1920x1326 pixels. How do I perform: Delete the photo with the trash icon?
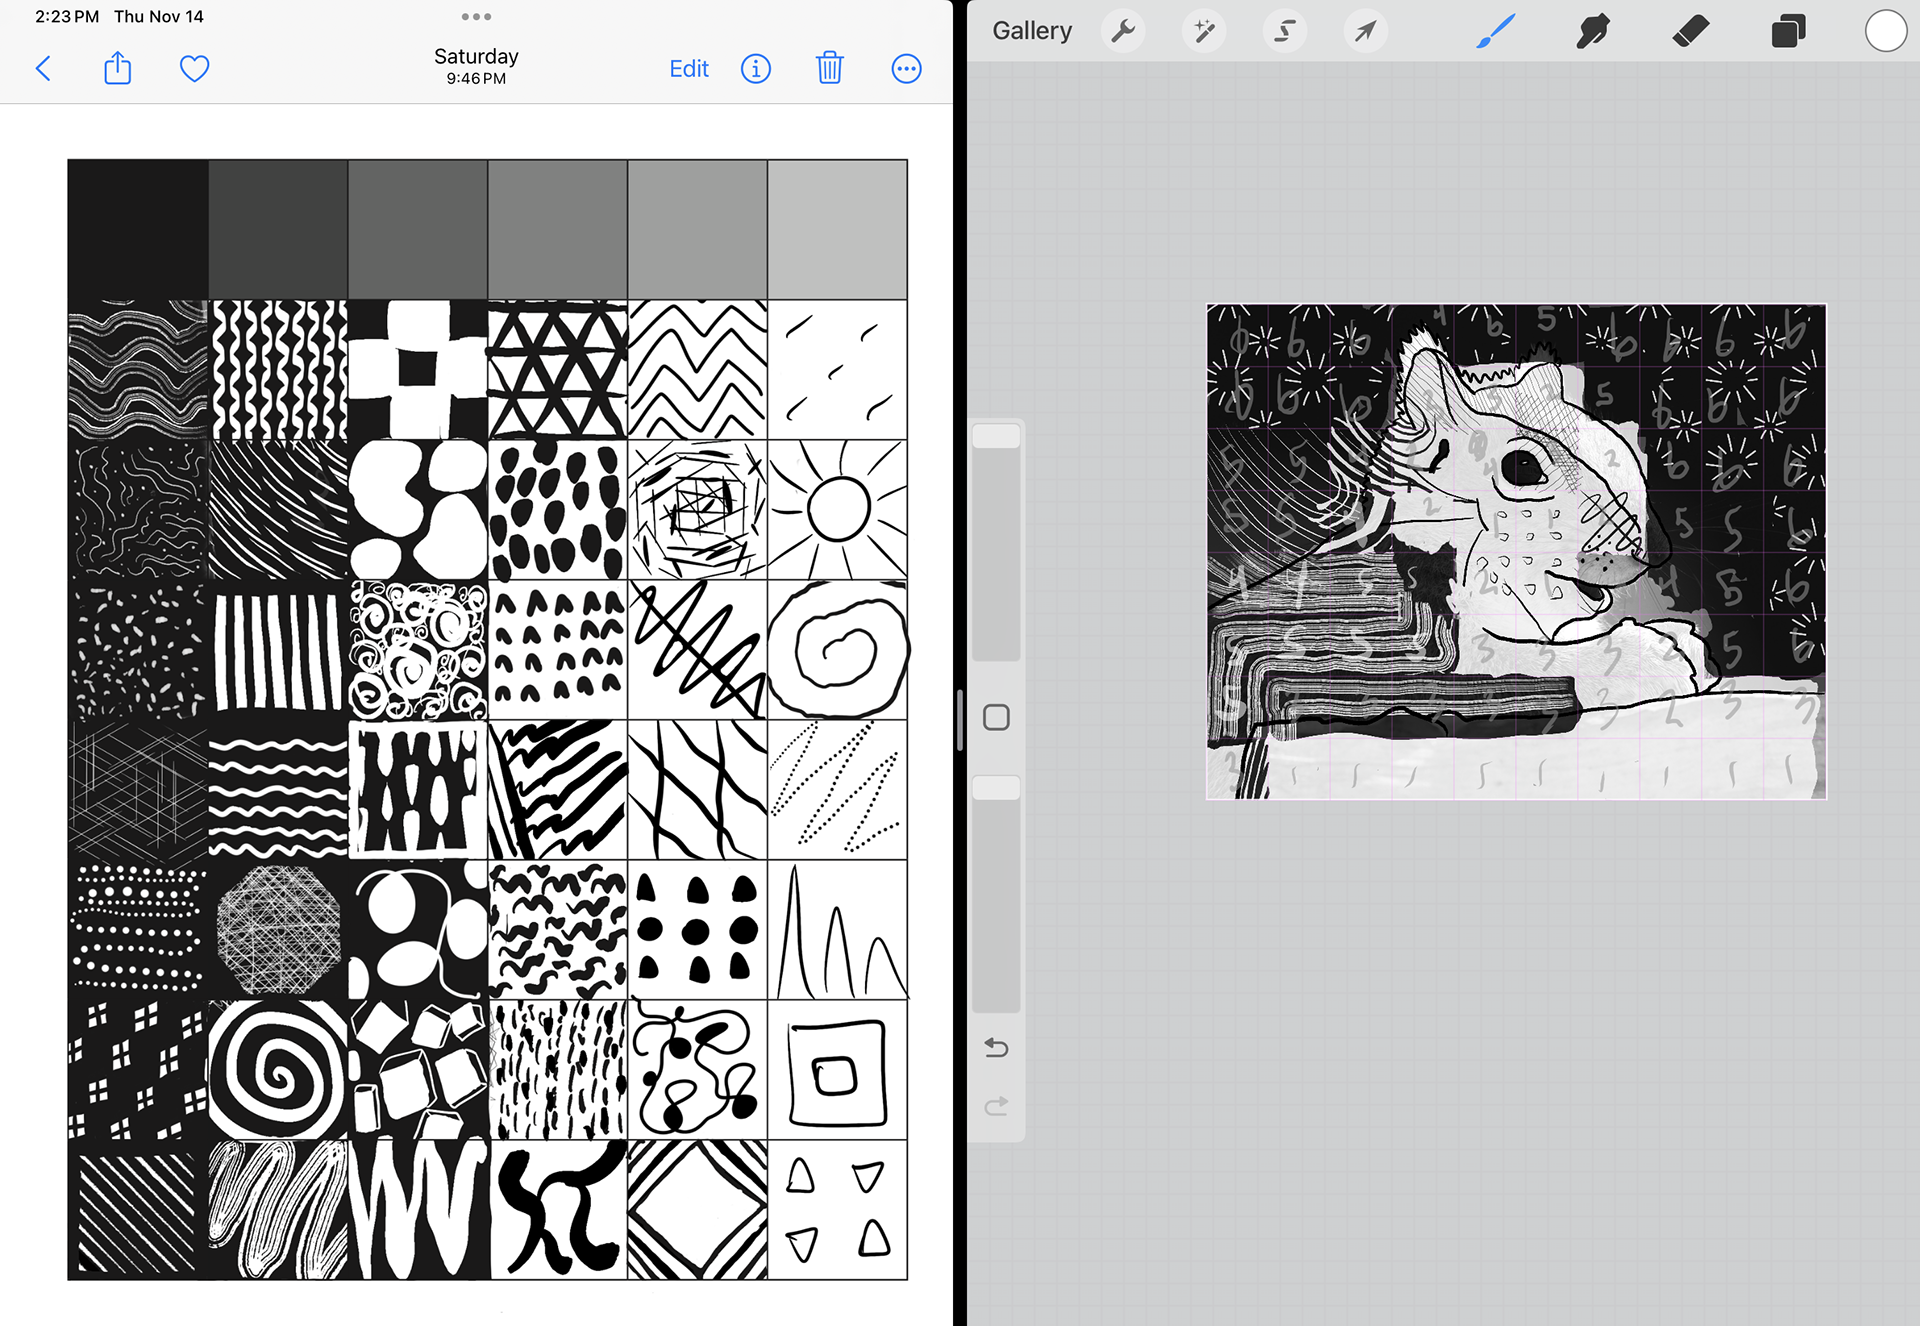point(830,68)
